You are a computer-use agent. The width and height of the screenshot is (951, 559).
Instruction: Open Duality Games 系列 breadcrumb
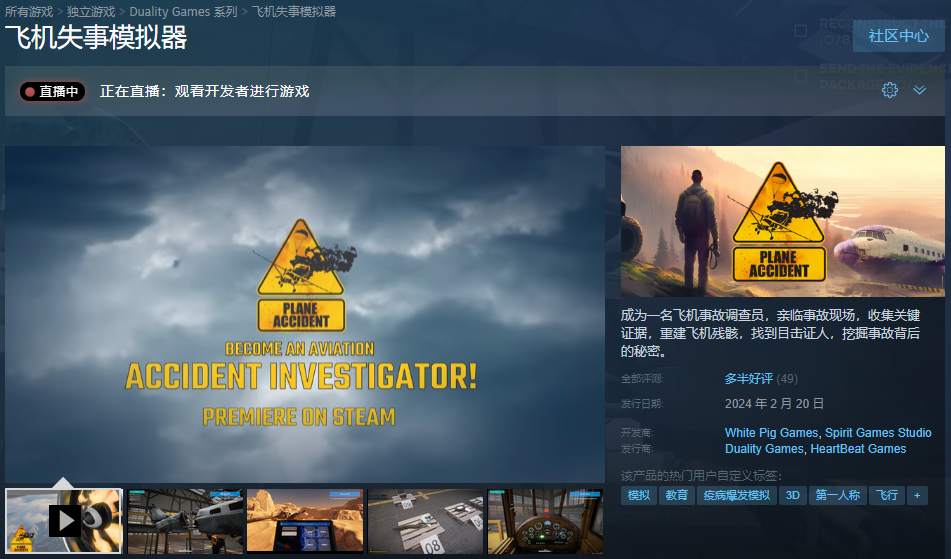coord(183,12)
